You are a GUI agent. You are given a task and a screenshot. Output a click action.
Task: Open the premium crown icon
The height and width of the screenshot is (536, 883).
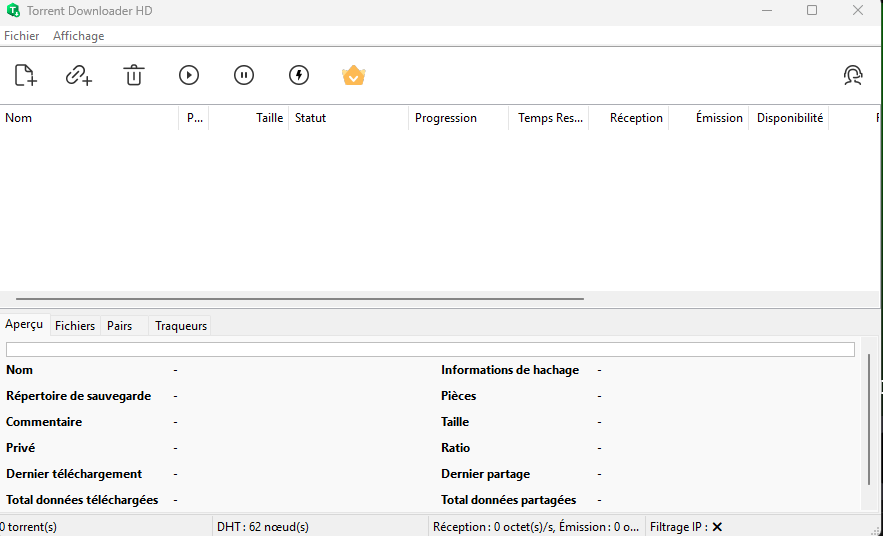pyautogui.click(x=354, y=75)
